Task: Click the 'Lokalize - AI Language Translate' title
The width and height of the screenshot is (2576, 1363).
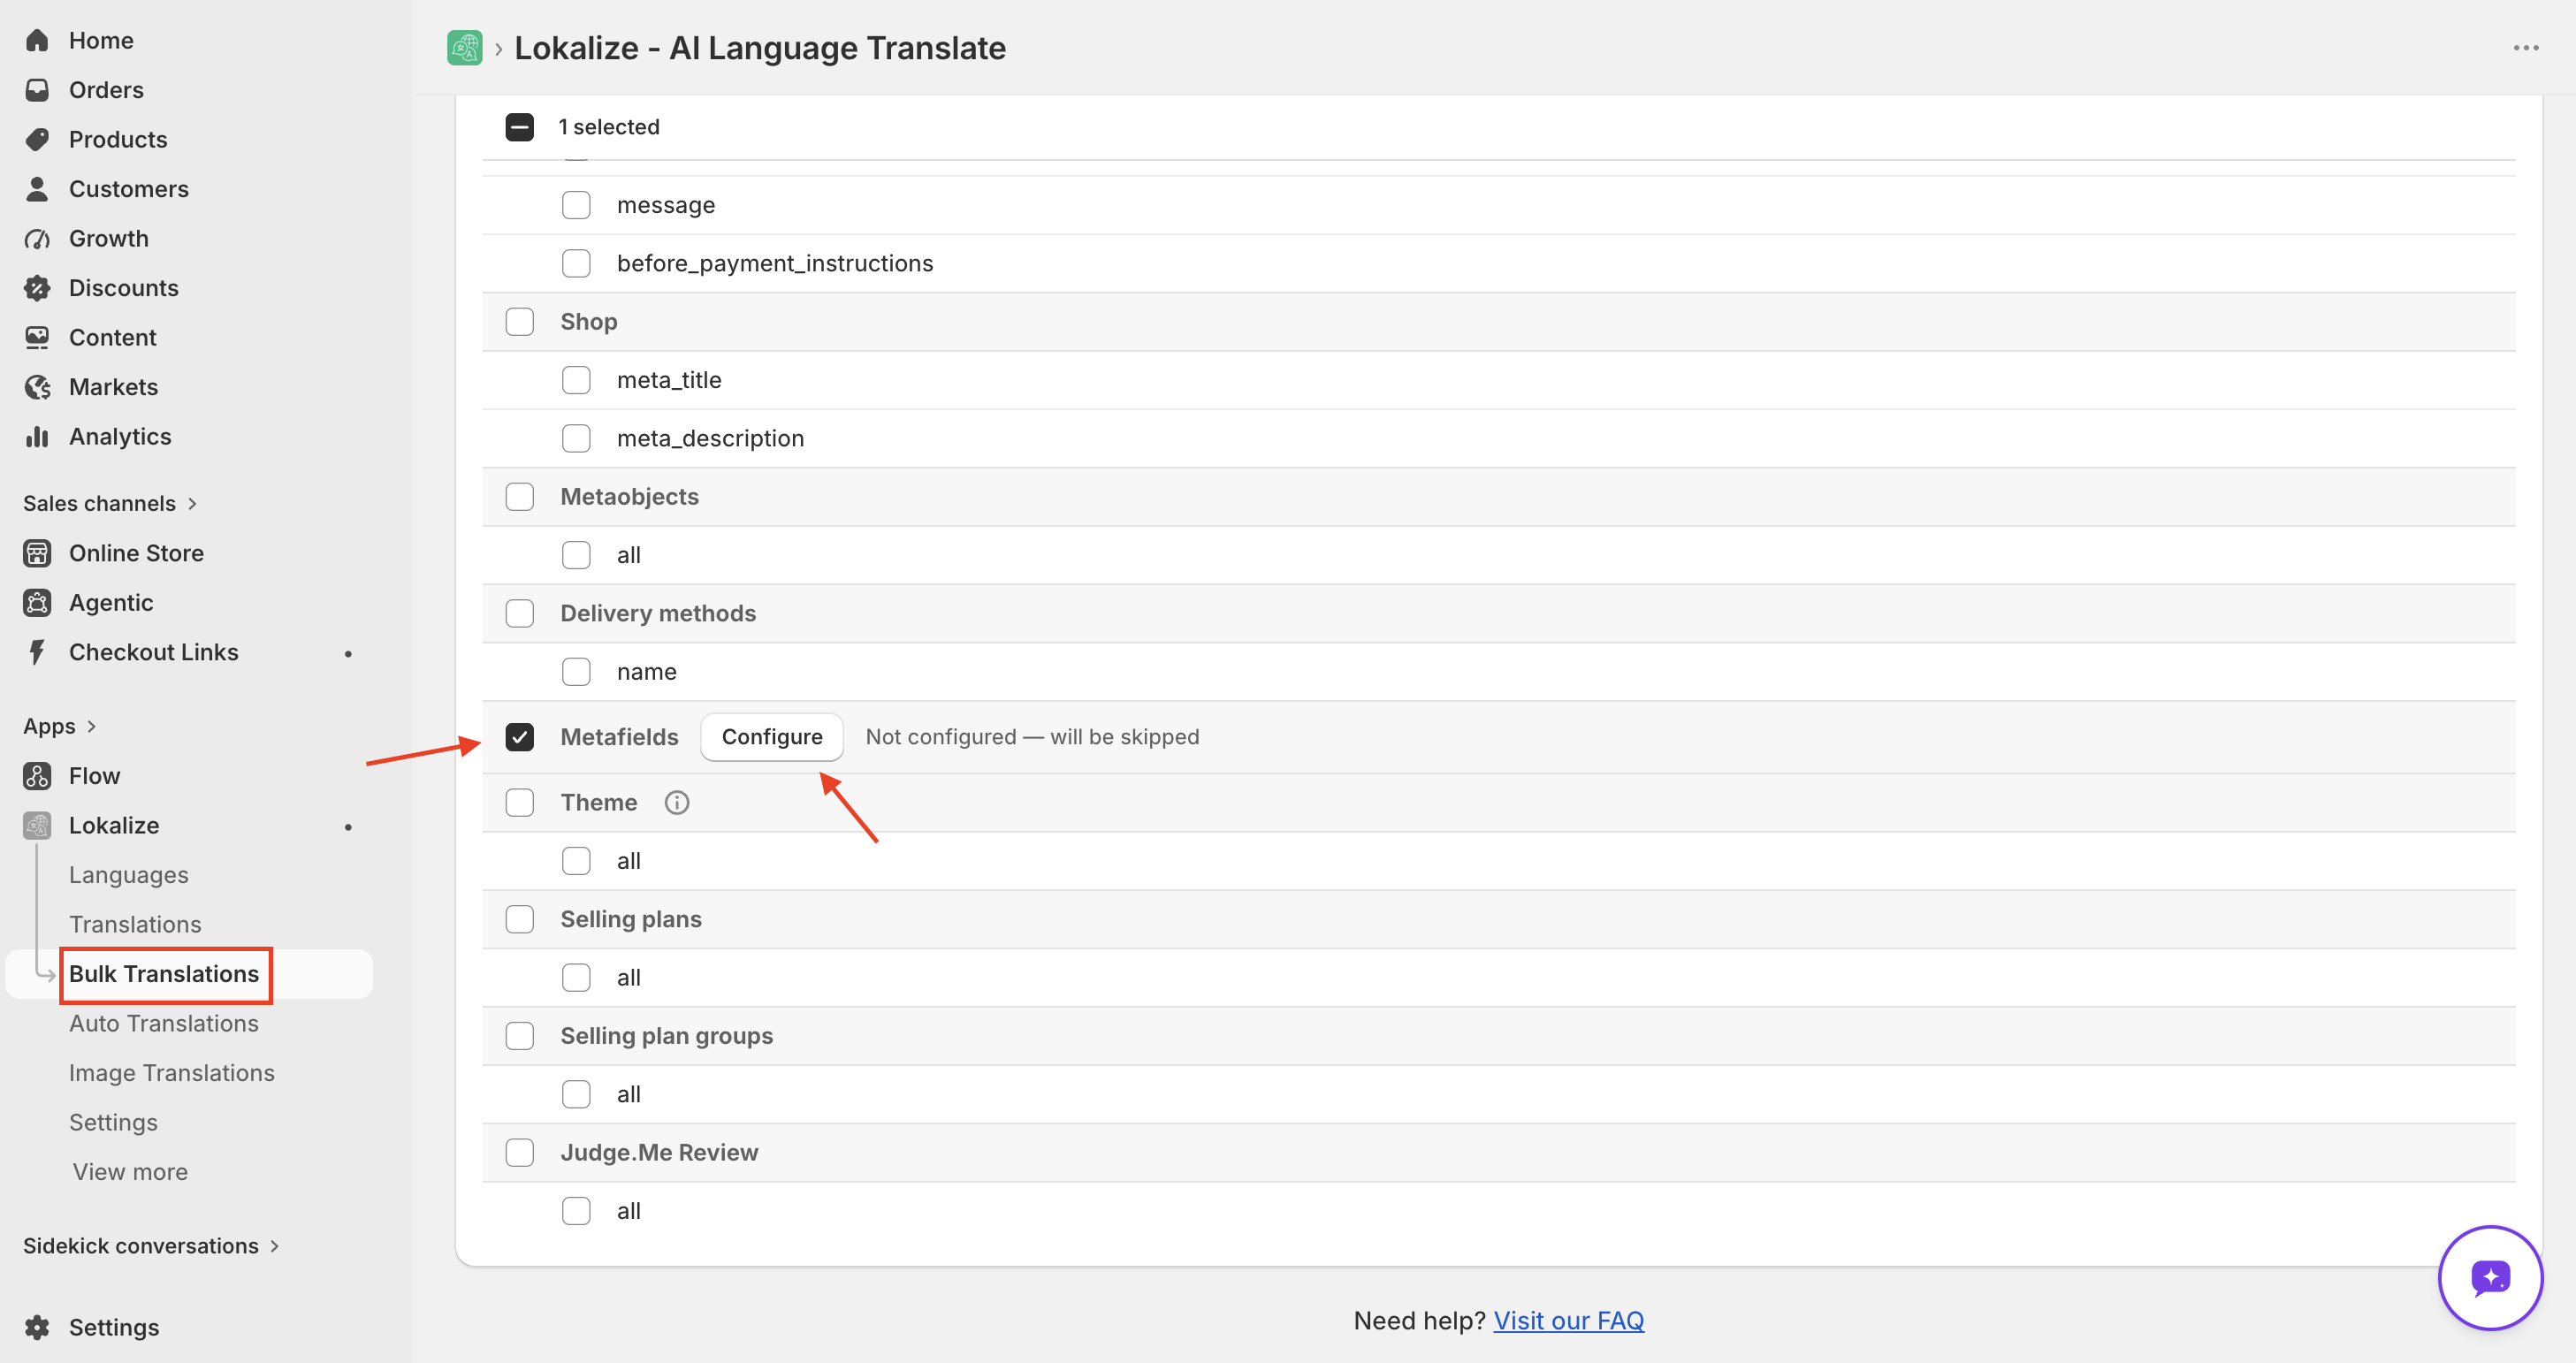Action: [x=760, y=48]
